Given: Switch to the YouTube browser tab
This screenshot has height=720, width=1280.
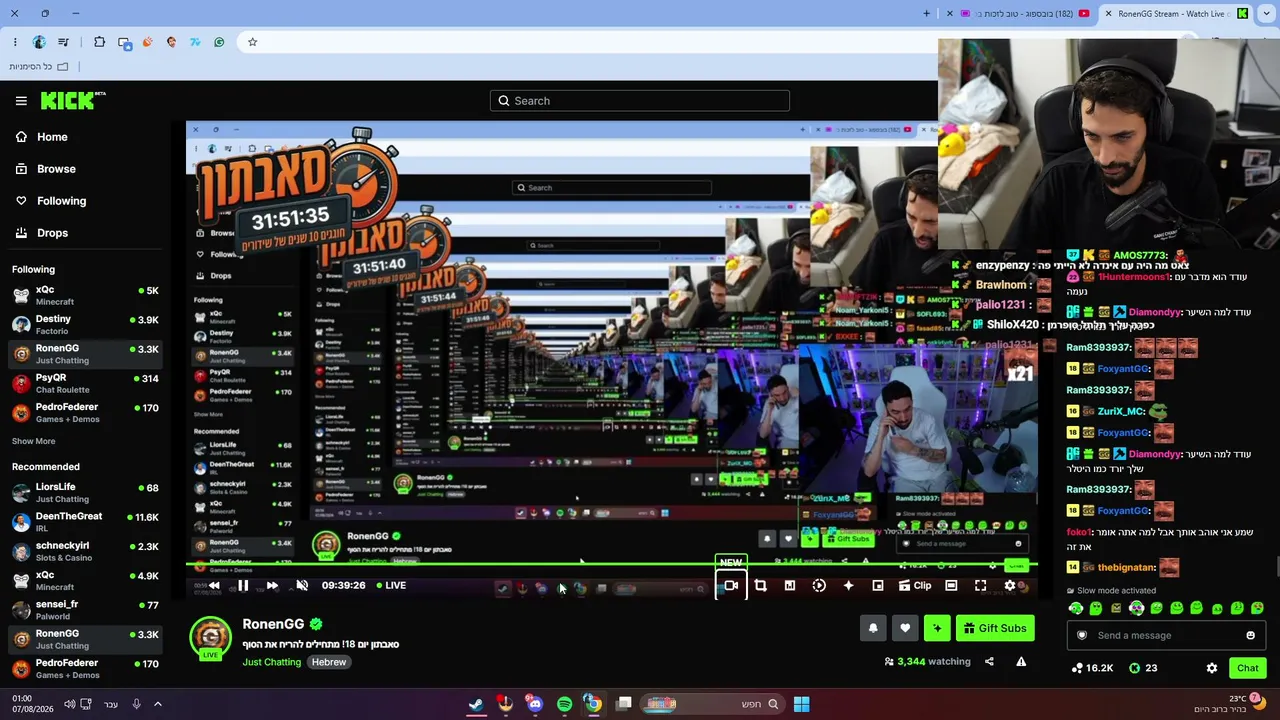Looking at the screenshot, I should (1020, 14).
